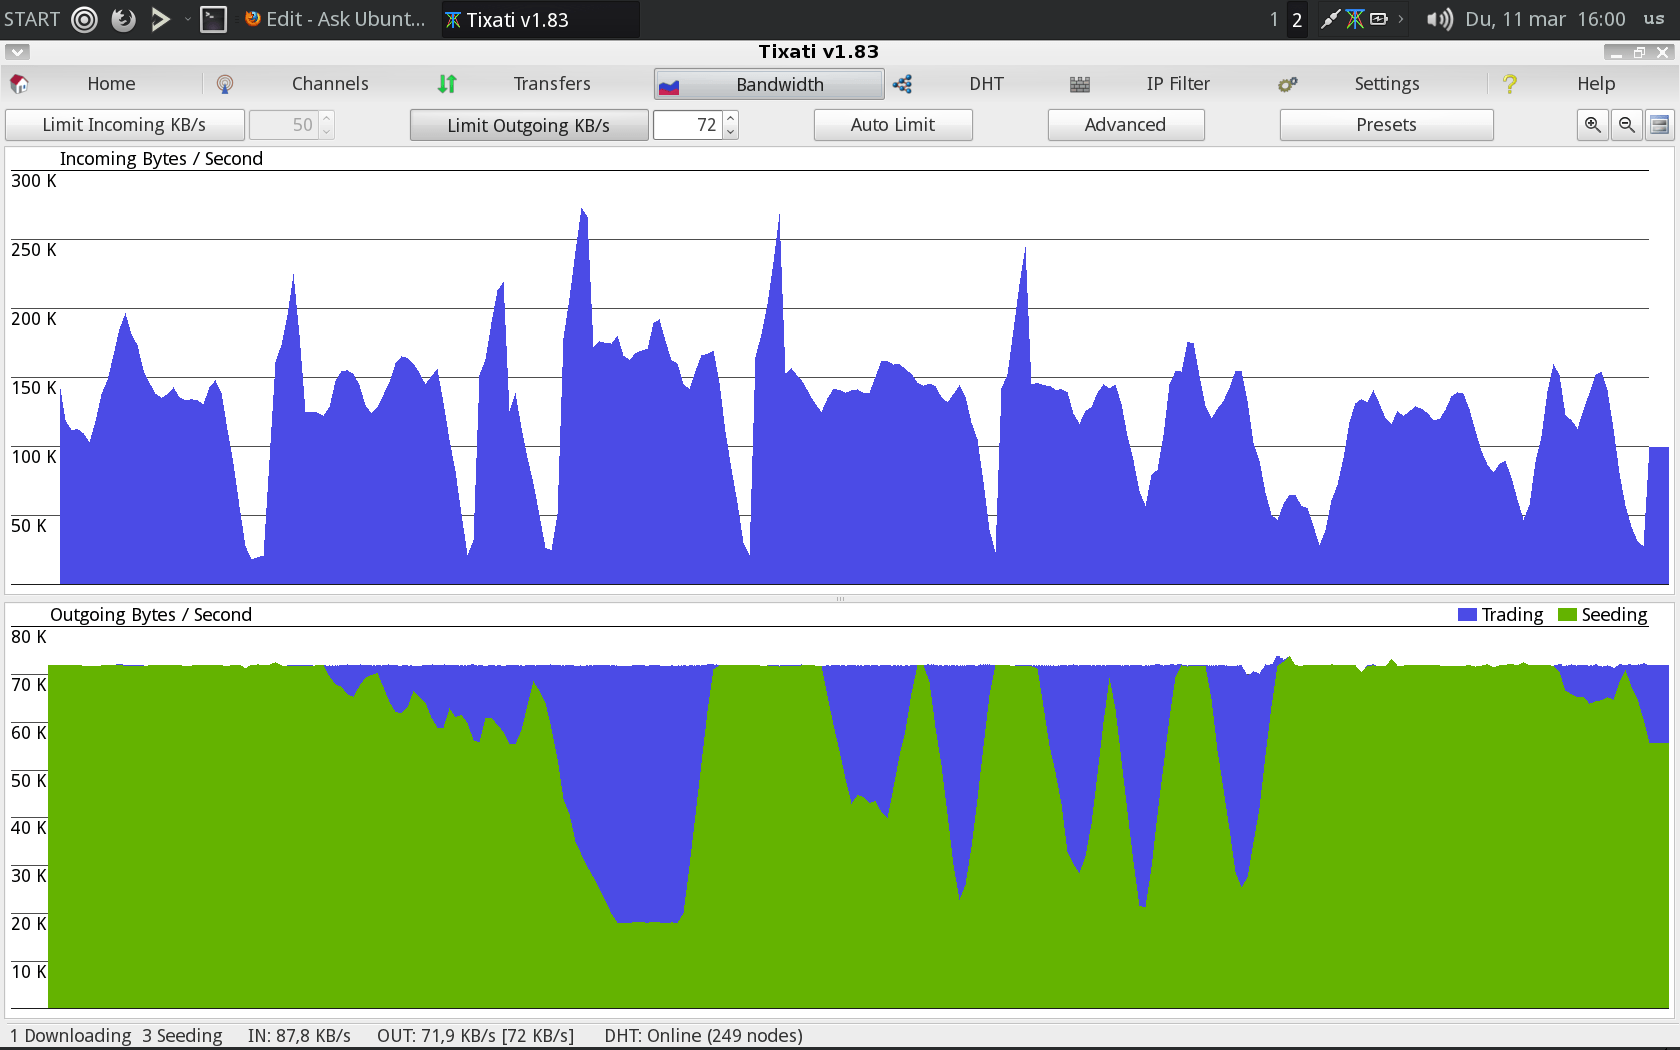Open the Presets menu button

(x=1387, y=125)
